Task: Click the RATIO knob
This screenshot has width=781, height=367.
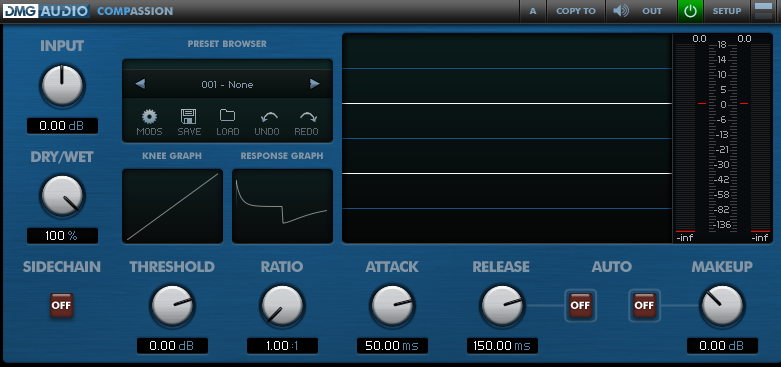Action: click(282, 306)
